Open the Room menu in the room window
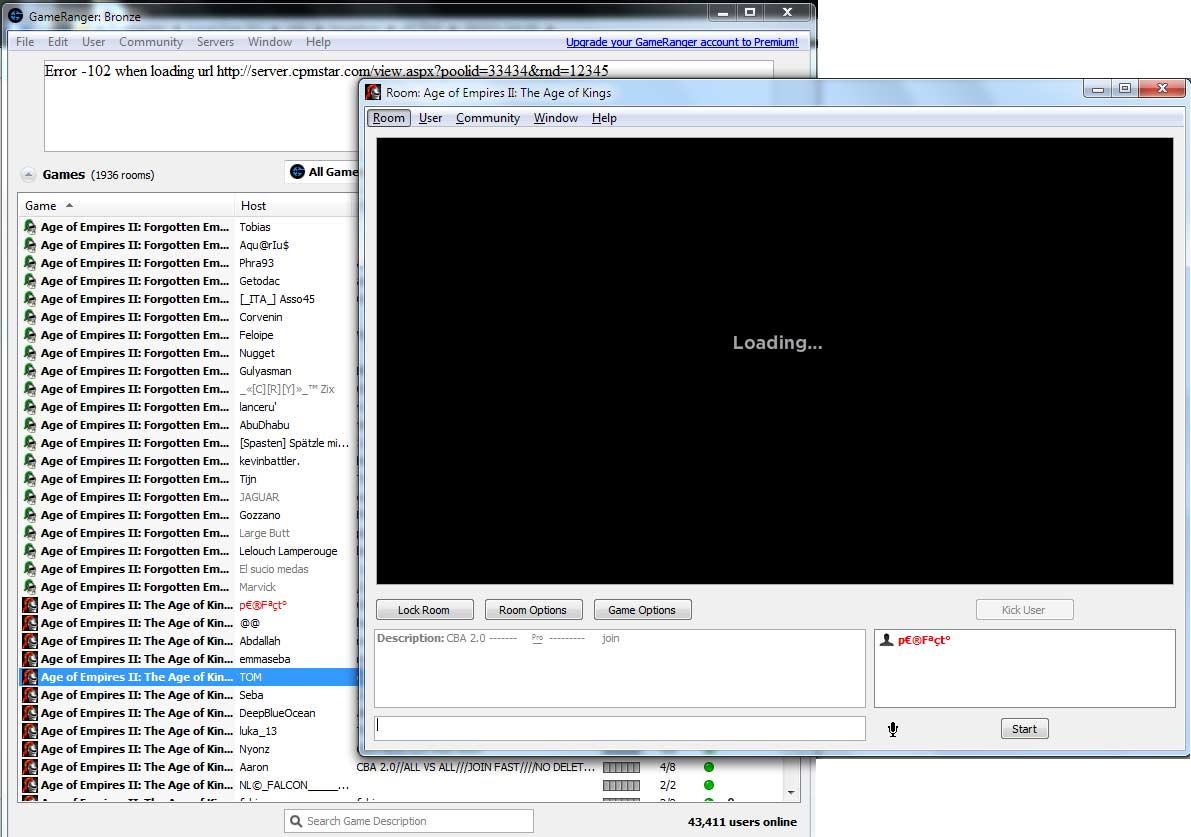 pyautogui.click(x=388, y=118)
